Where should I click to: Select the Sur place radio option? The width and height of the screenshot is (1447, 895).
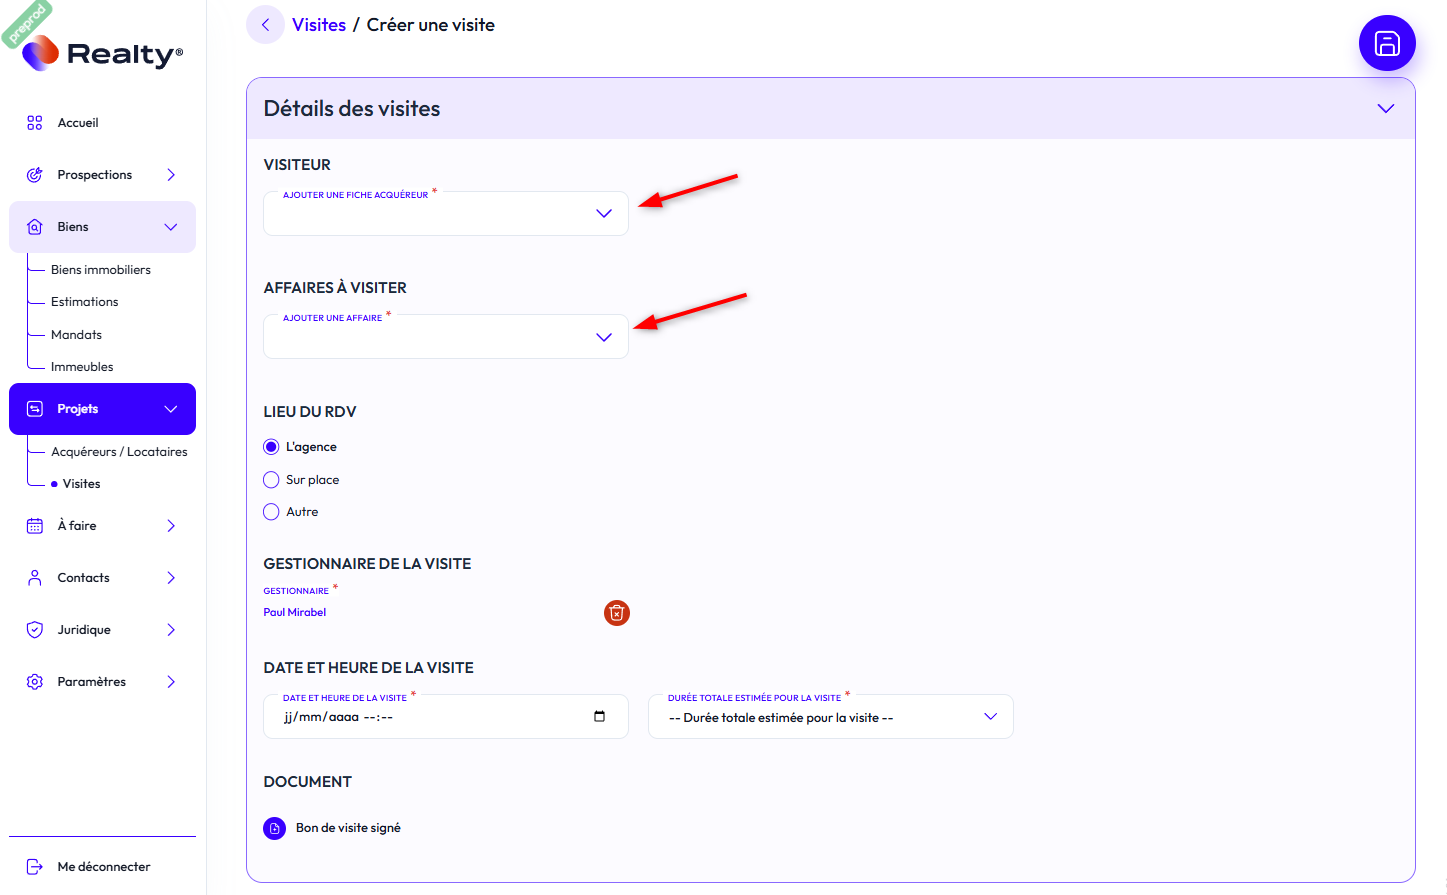click(x=271, y=480)
